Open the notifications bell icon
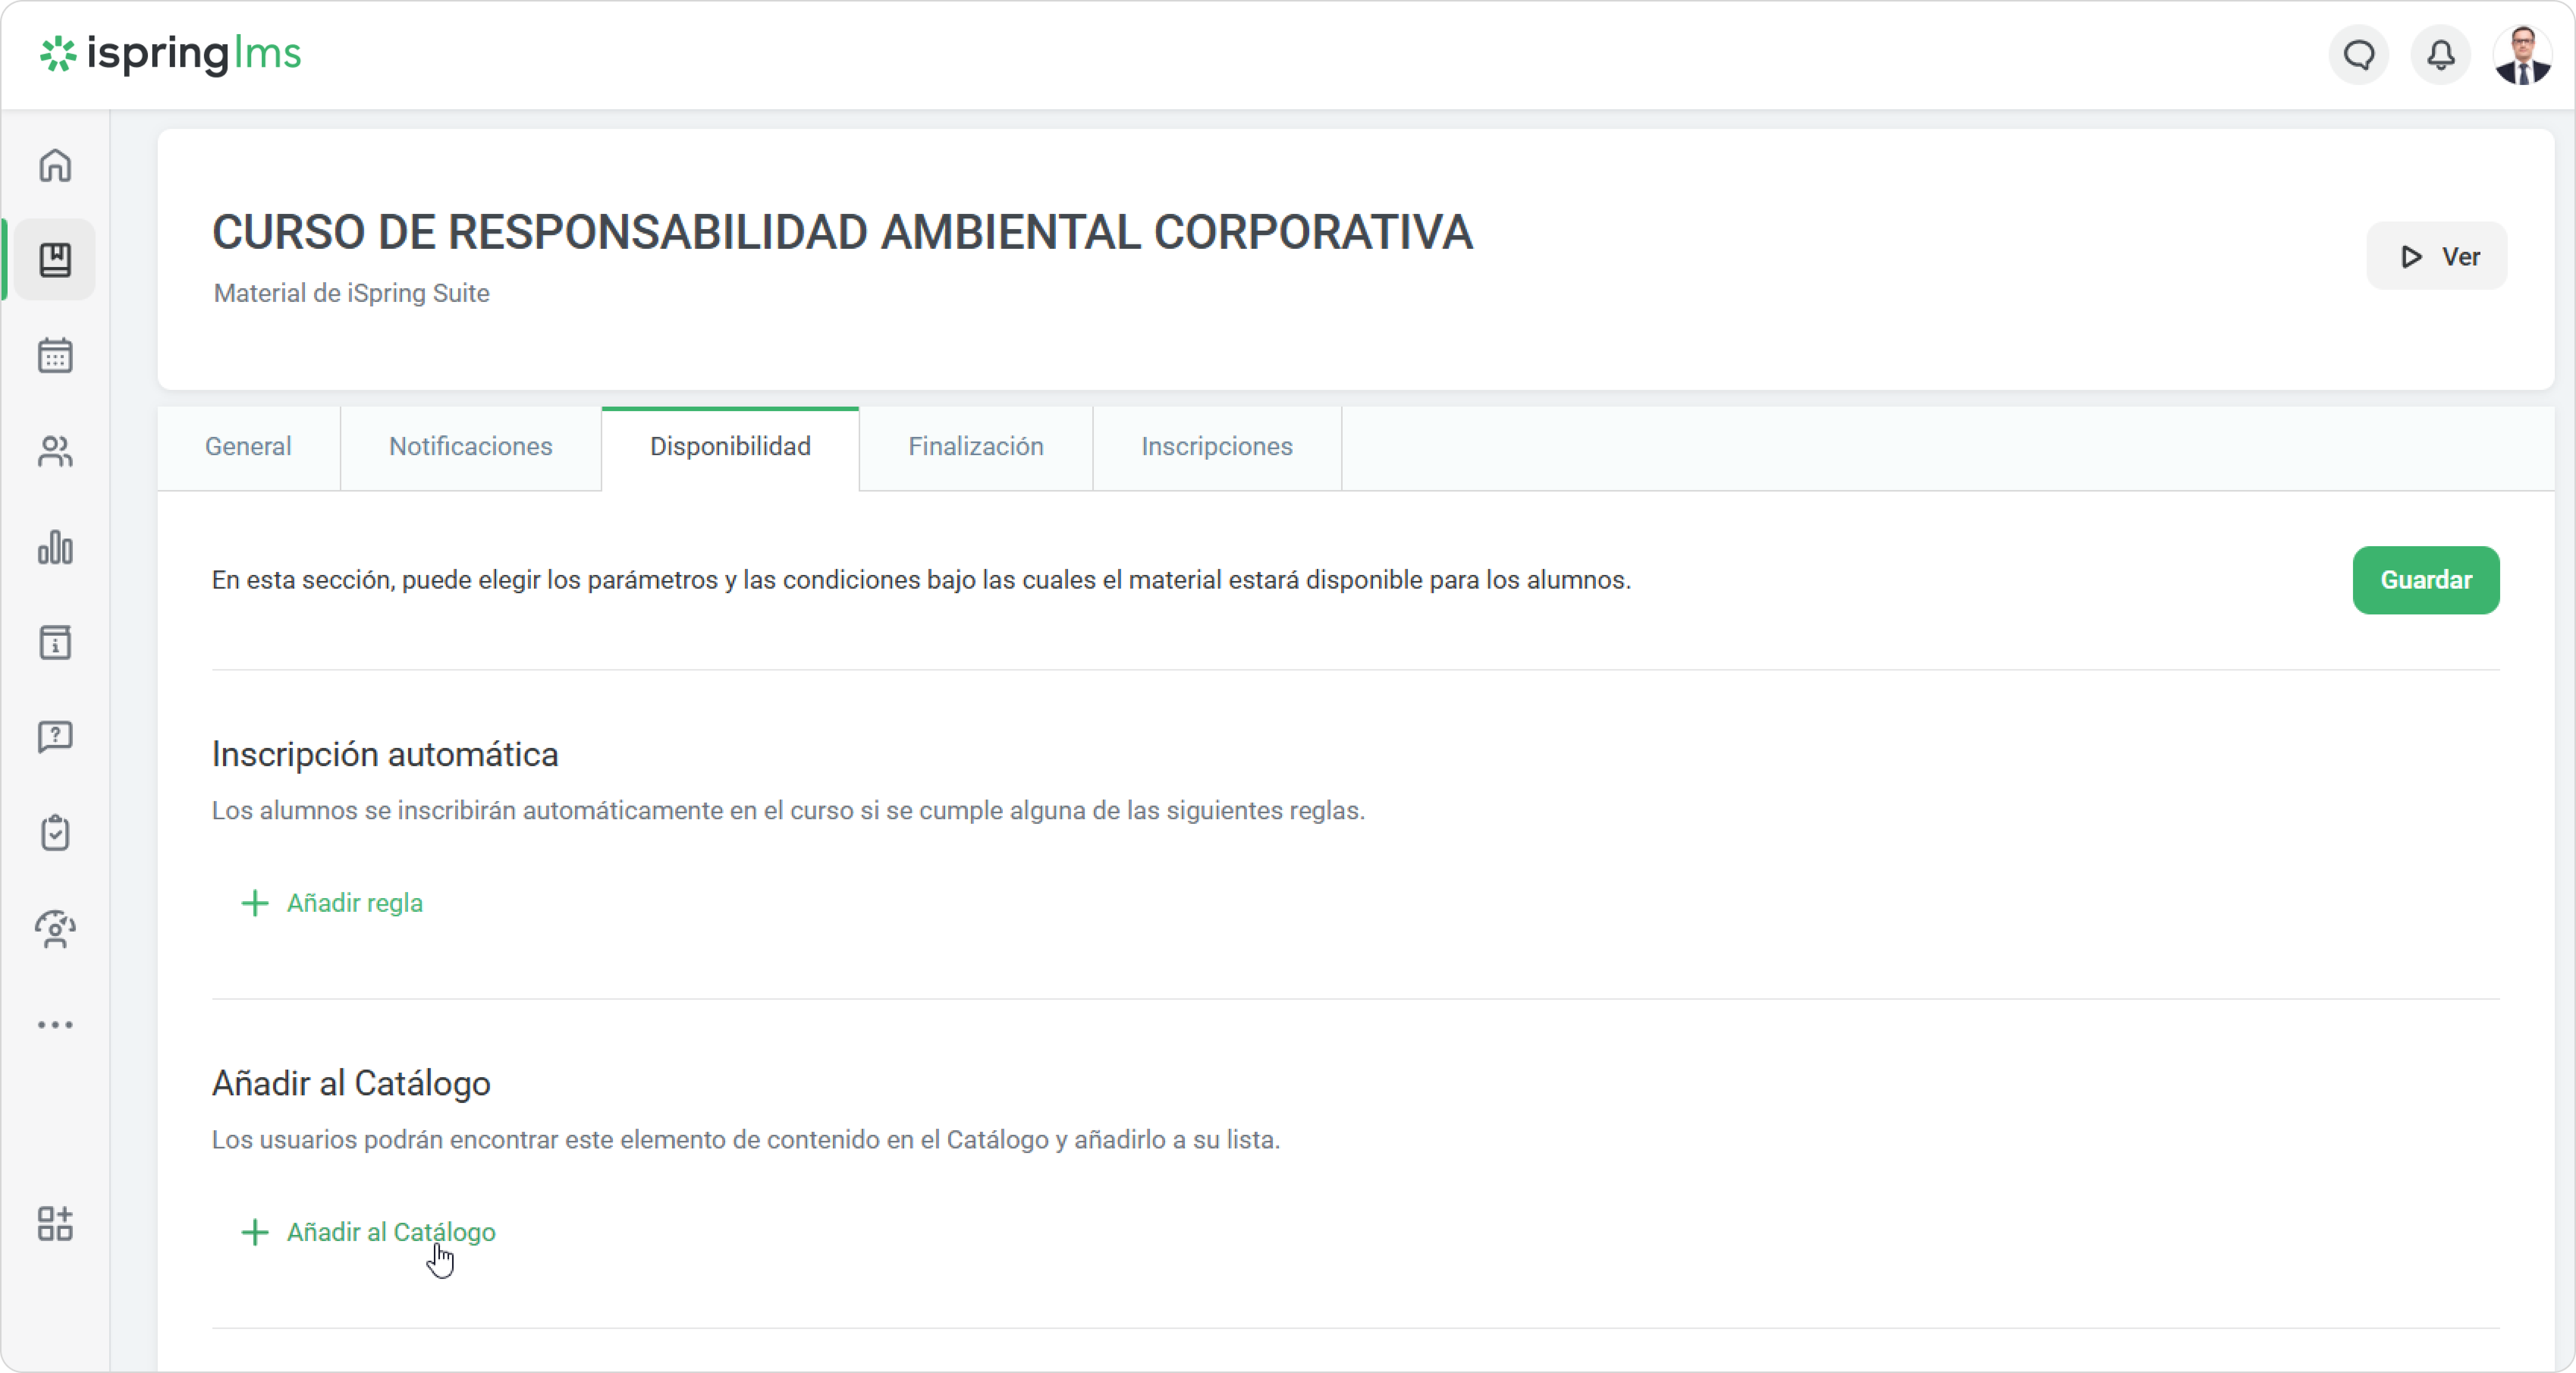Viewport: 2576px width, 1373px height. pyautogui.click(x=2441, y=55)
